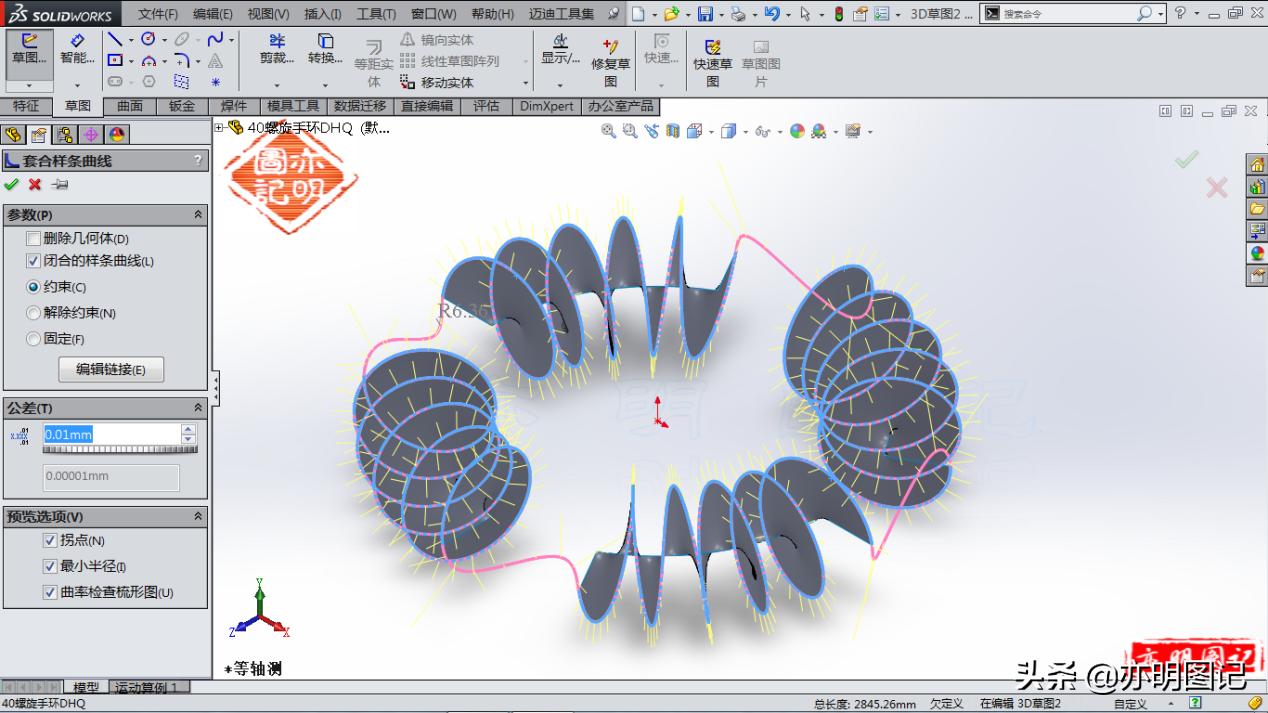The height and width of the screenshot is (713, 1268).
Task: Open the display style dropdown arrow
Action: [745, 131]
